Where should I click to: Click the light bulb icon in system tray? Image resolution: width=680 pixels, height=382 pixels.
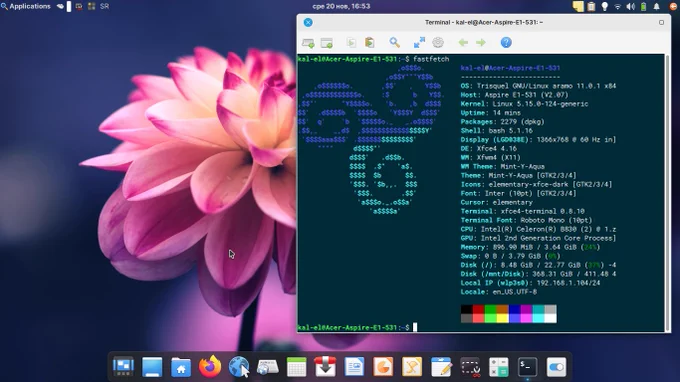(x=605, y=6)
